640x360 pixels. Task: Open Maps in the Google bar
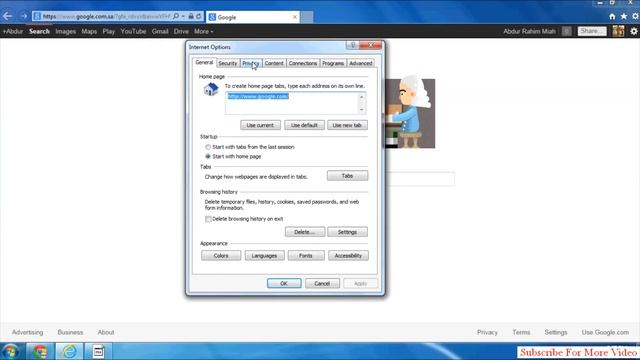point(89,31)
